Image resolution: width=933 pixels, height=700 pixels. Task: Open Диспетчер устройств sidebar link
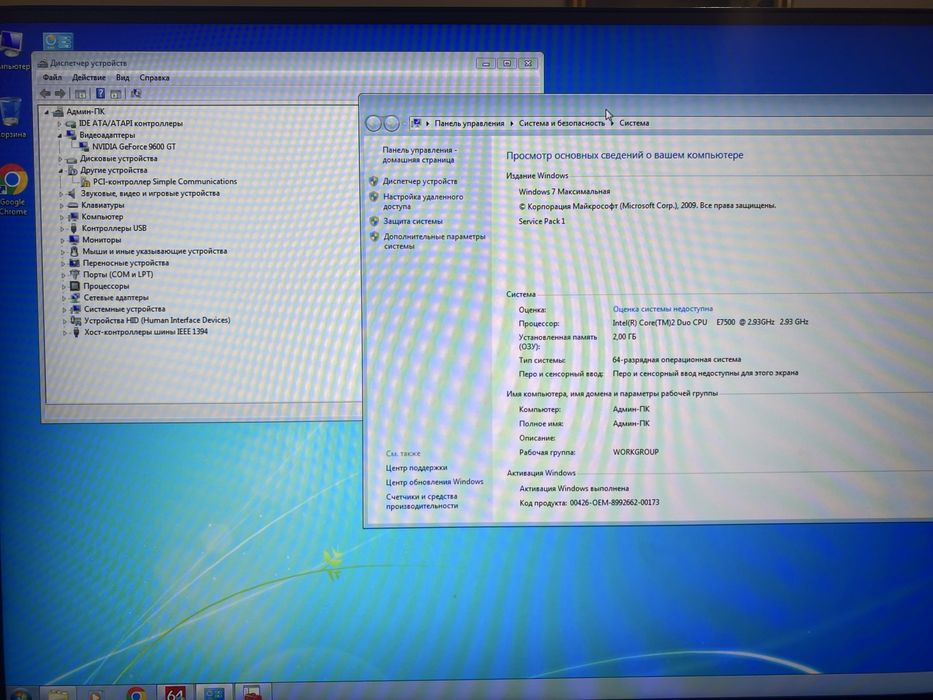(x=420, y=181)
